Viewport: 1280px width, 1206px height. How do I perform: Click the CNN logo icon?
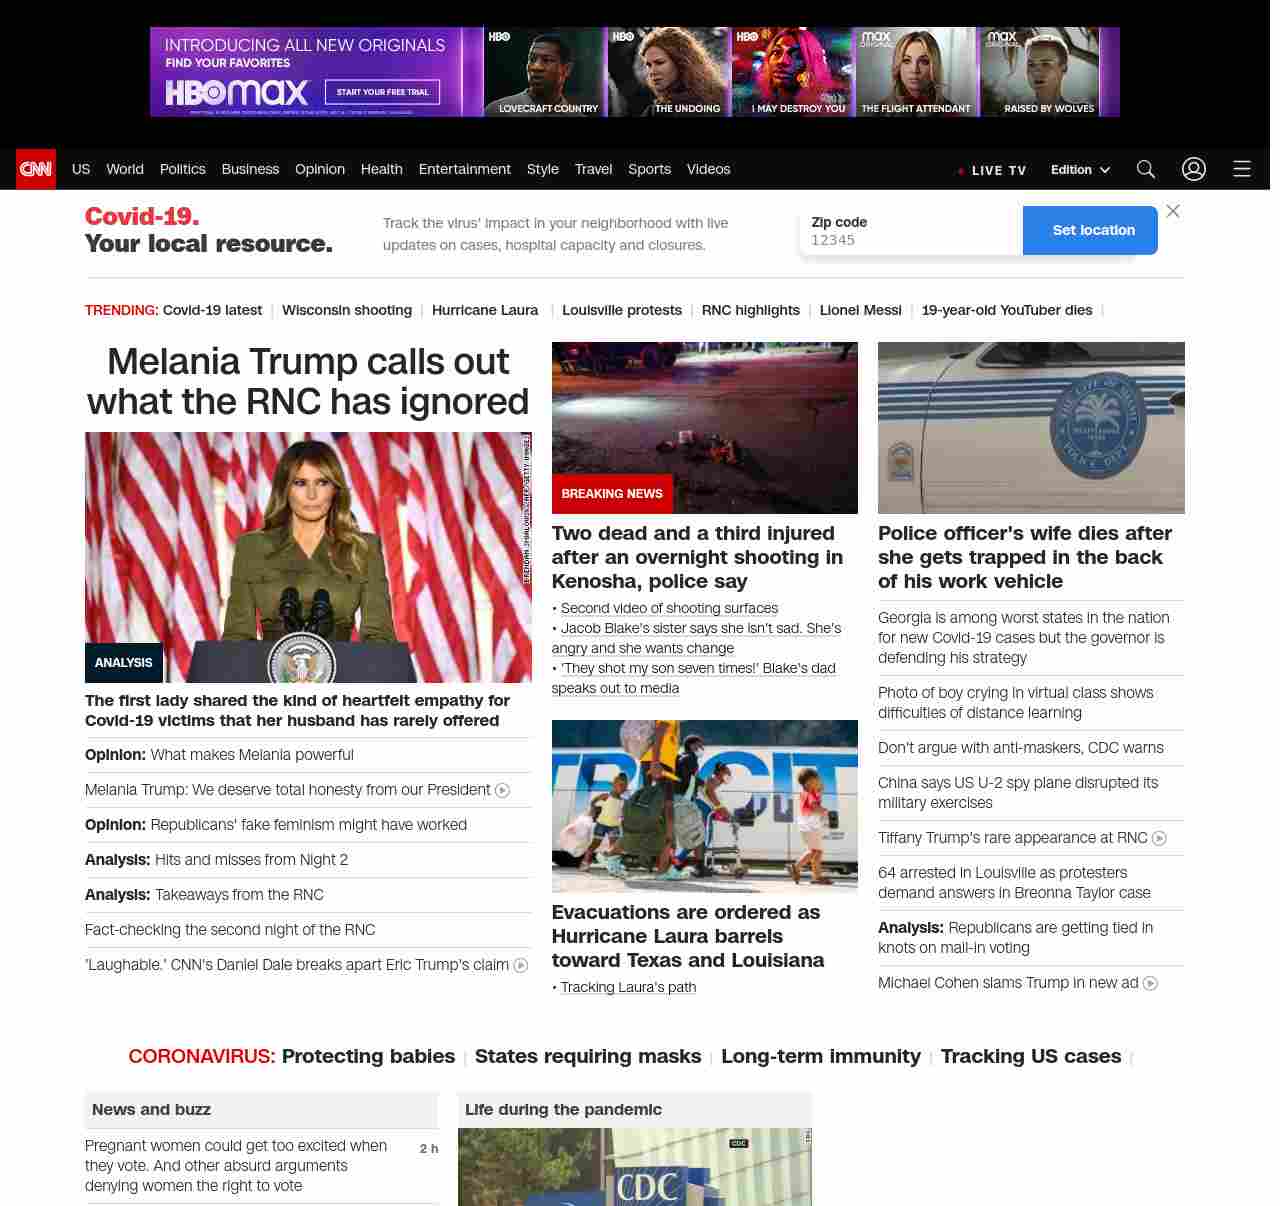click(x=36, y=169)
